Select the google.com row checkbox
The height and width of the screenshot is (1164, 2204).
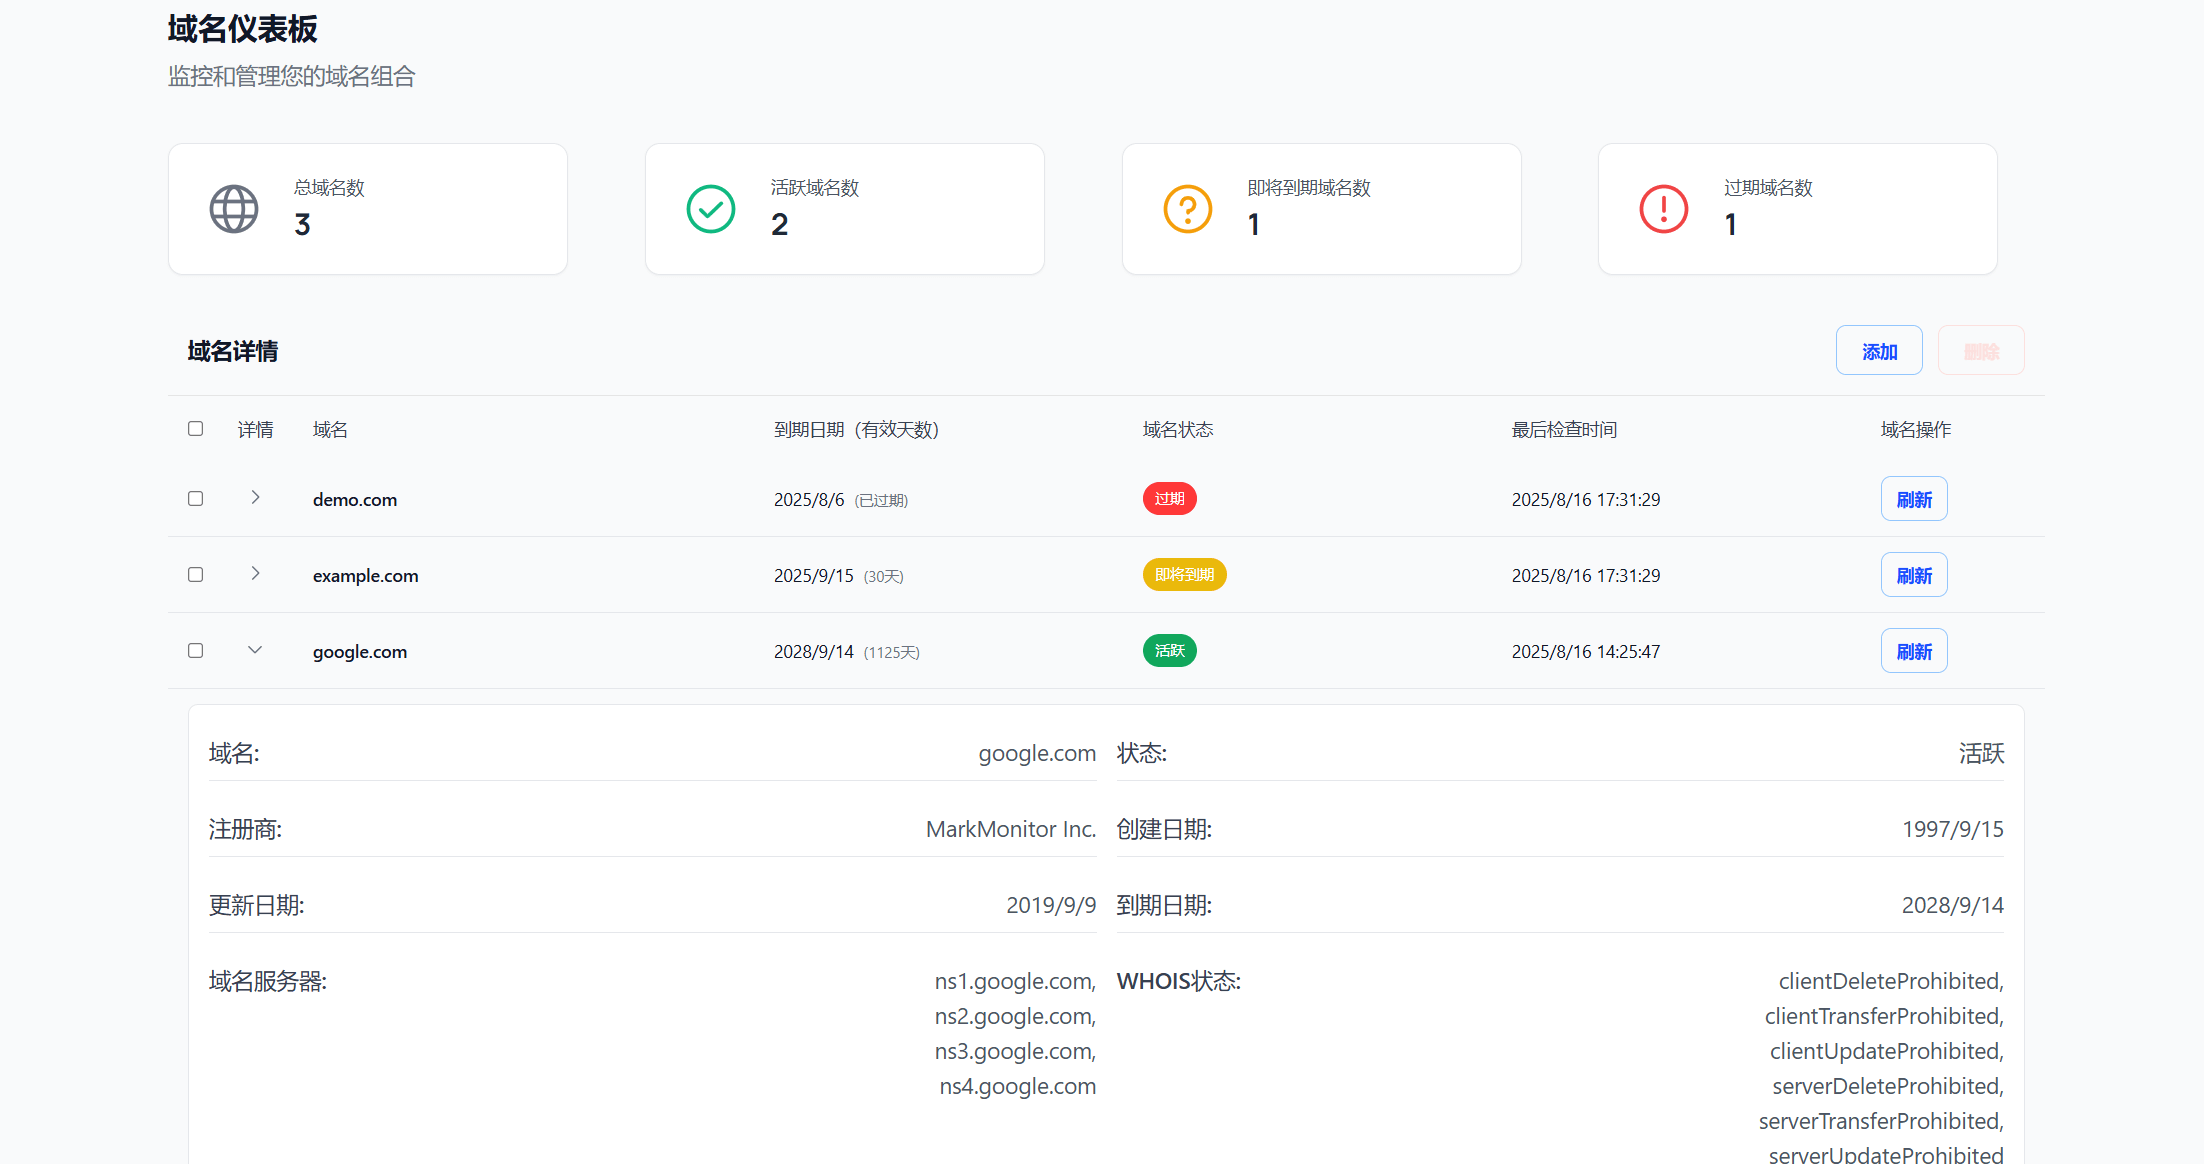[x=196, y=651]
